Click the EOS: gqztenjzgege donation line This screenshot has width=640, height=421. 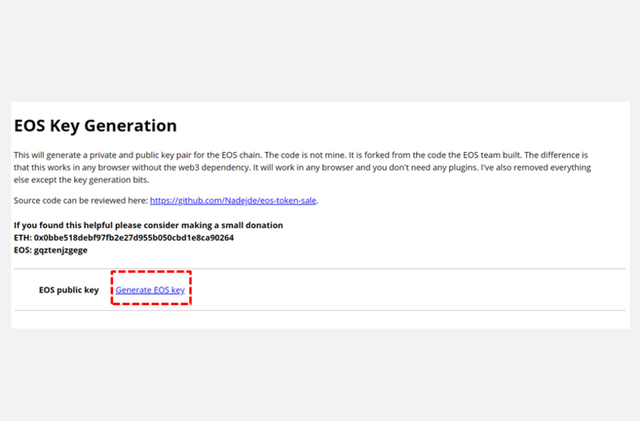pos(51,250)
